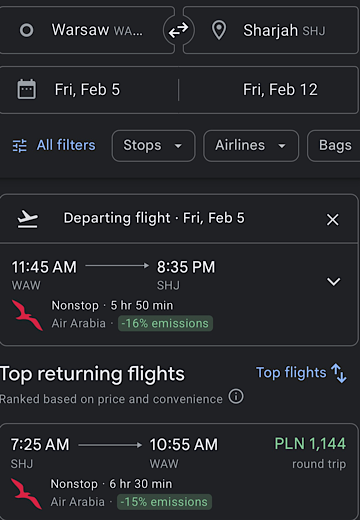
Task: Edit the Warsaw origin field
Action: click(86, 30)
